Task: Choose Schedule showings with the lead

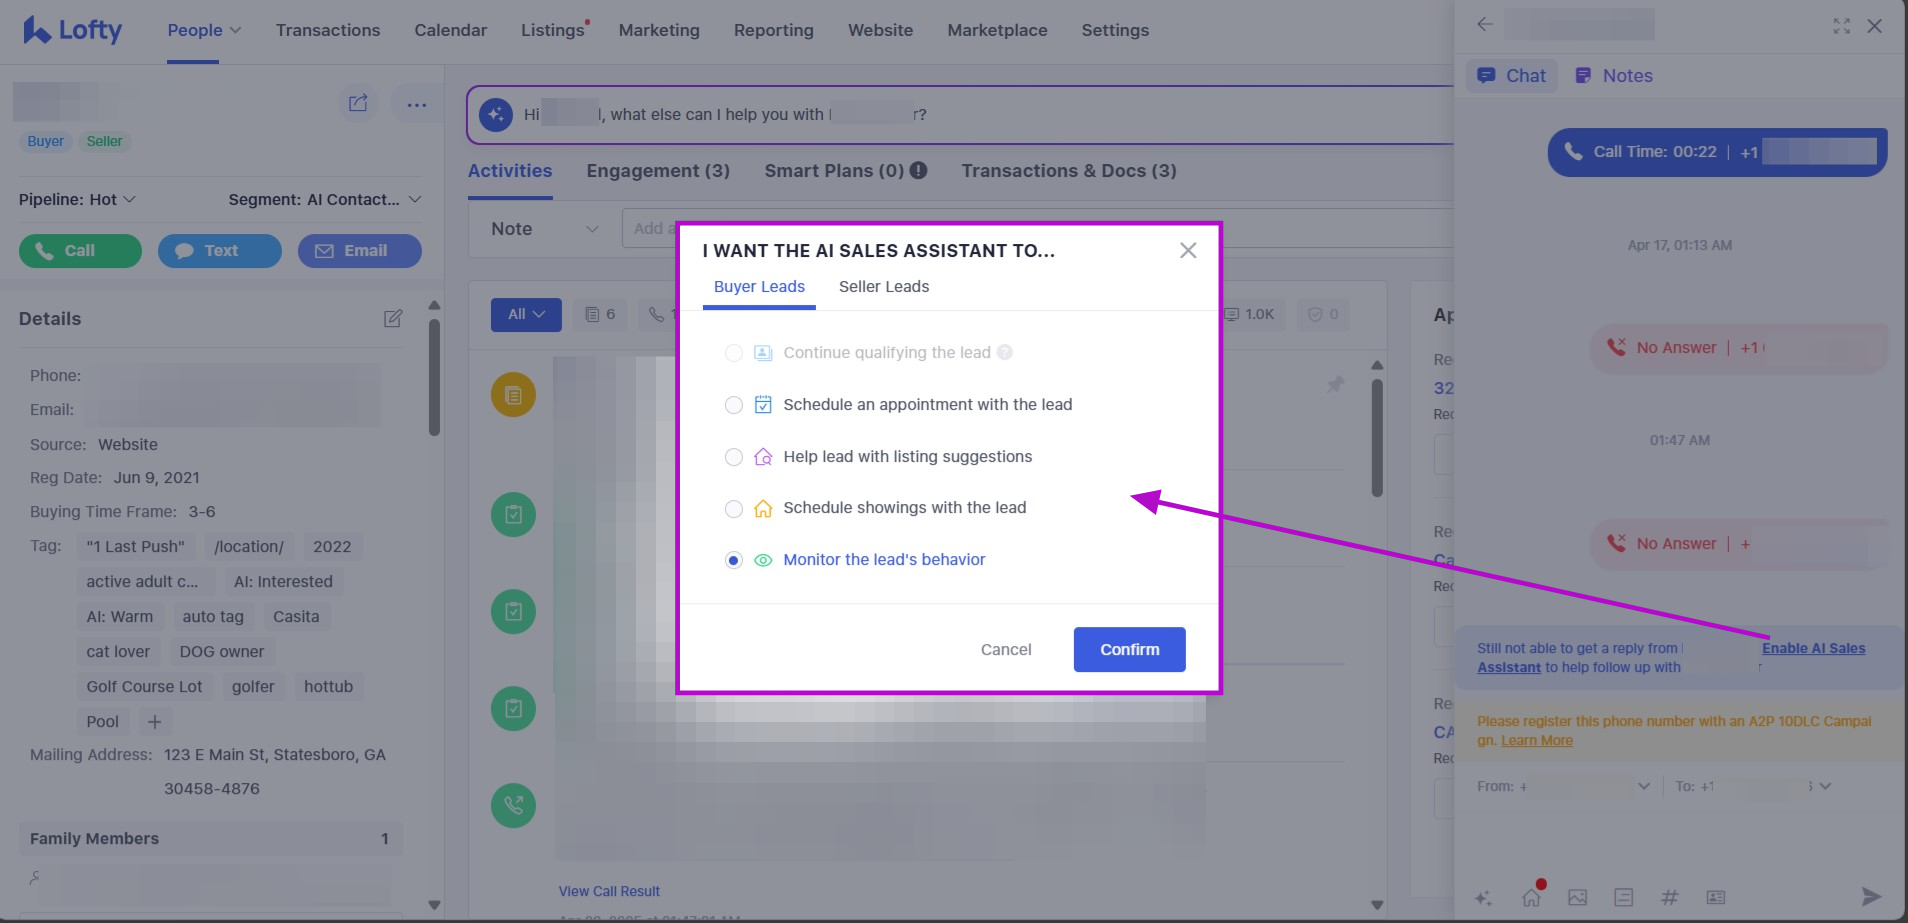Action: [x=734, y=509]
